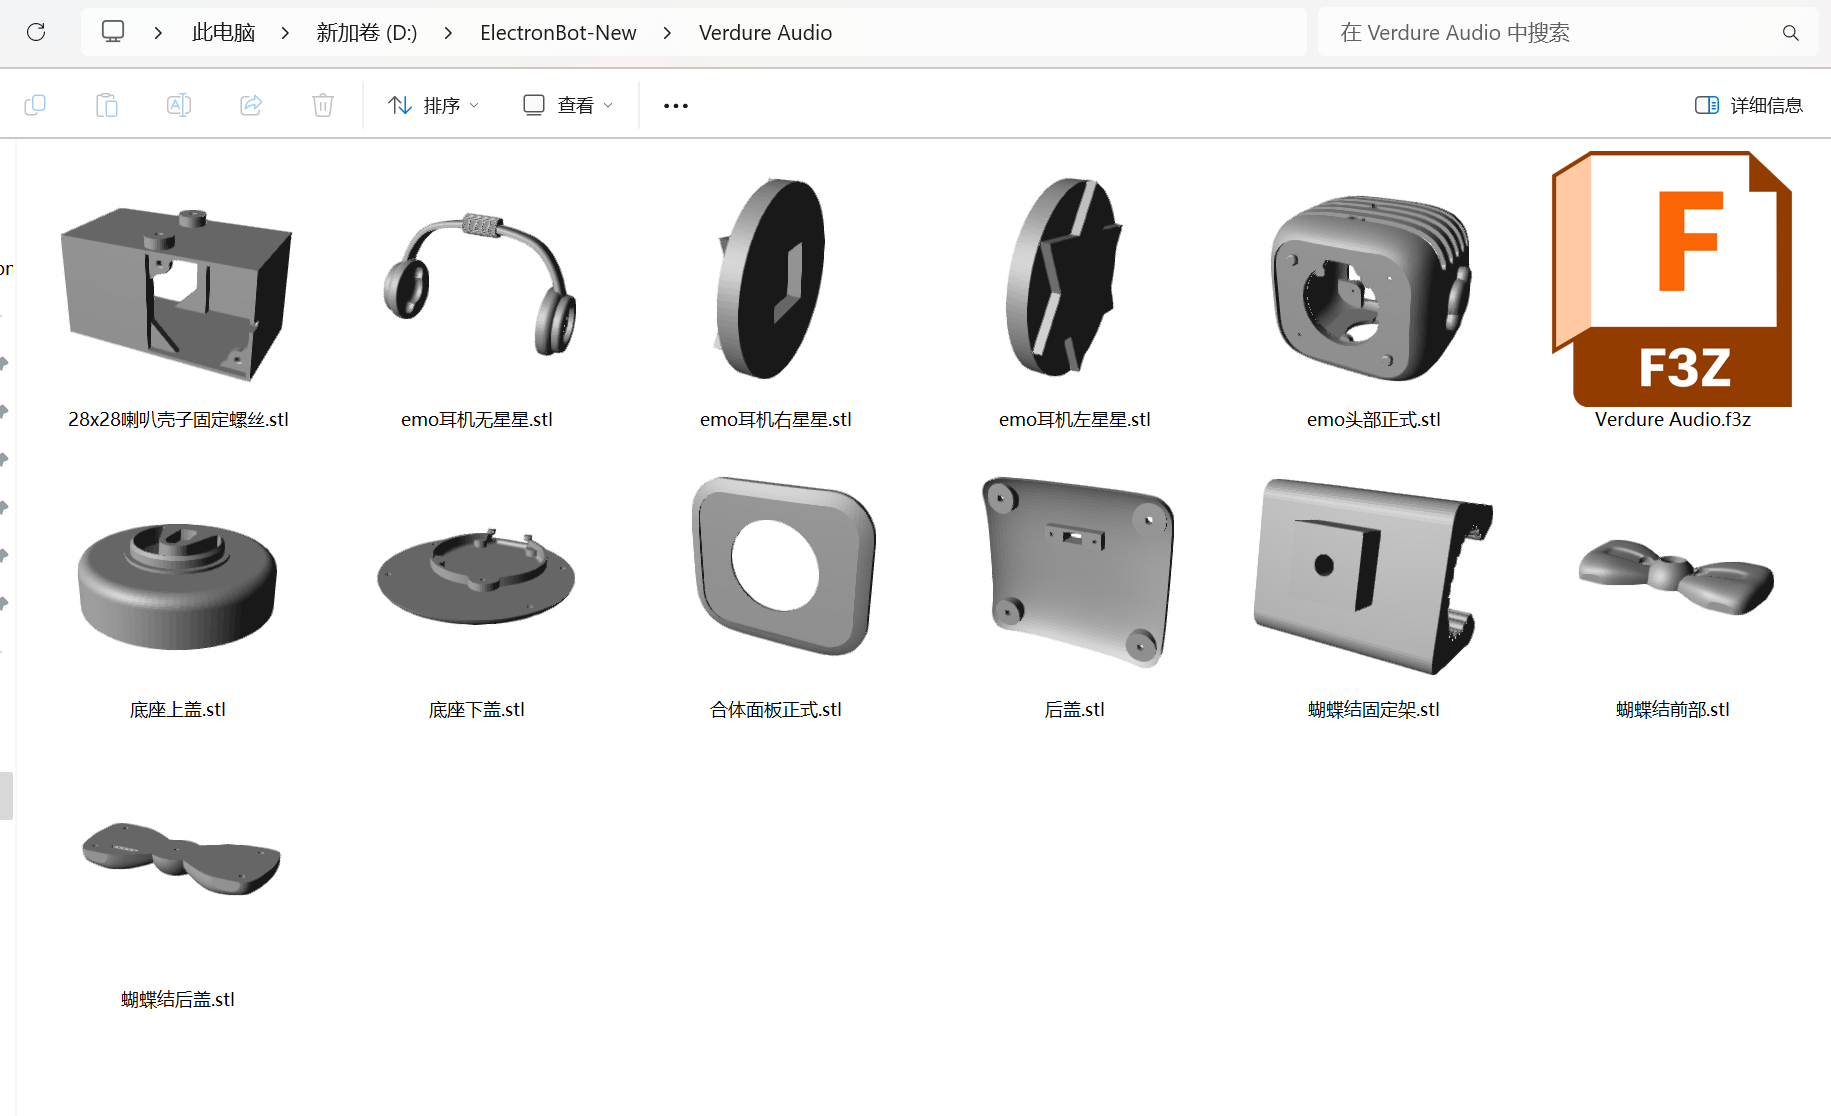
Task: Select 底座下盖.stl thumbnail
Action: (x=477, y=576)
